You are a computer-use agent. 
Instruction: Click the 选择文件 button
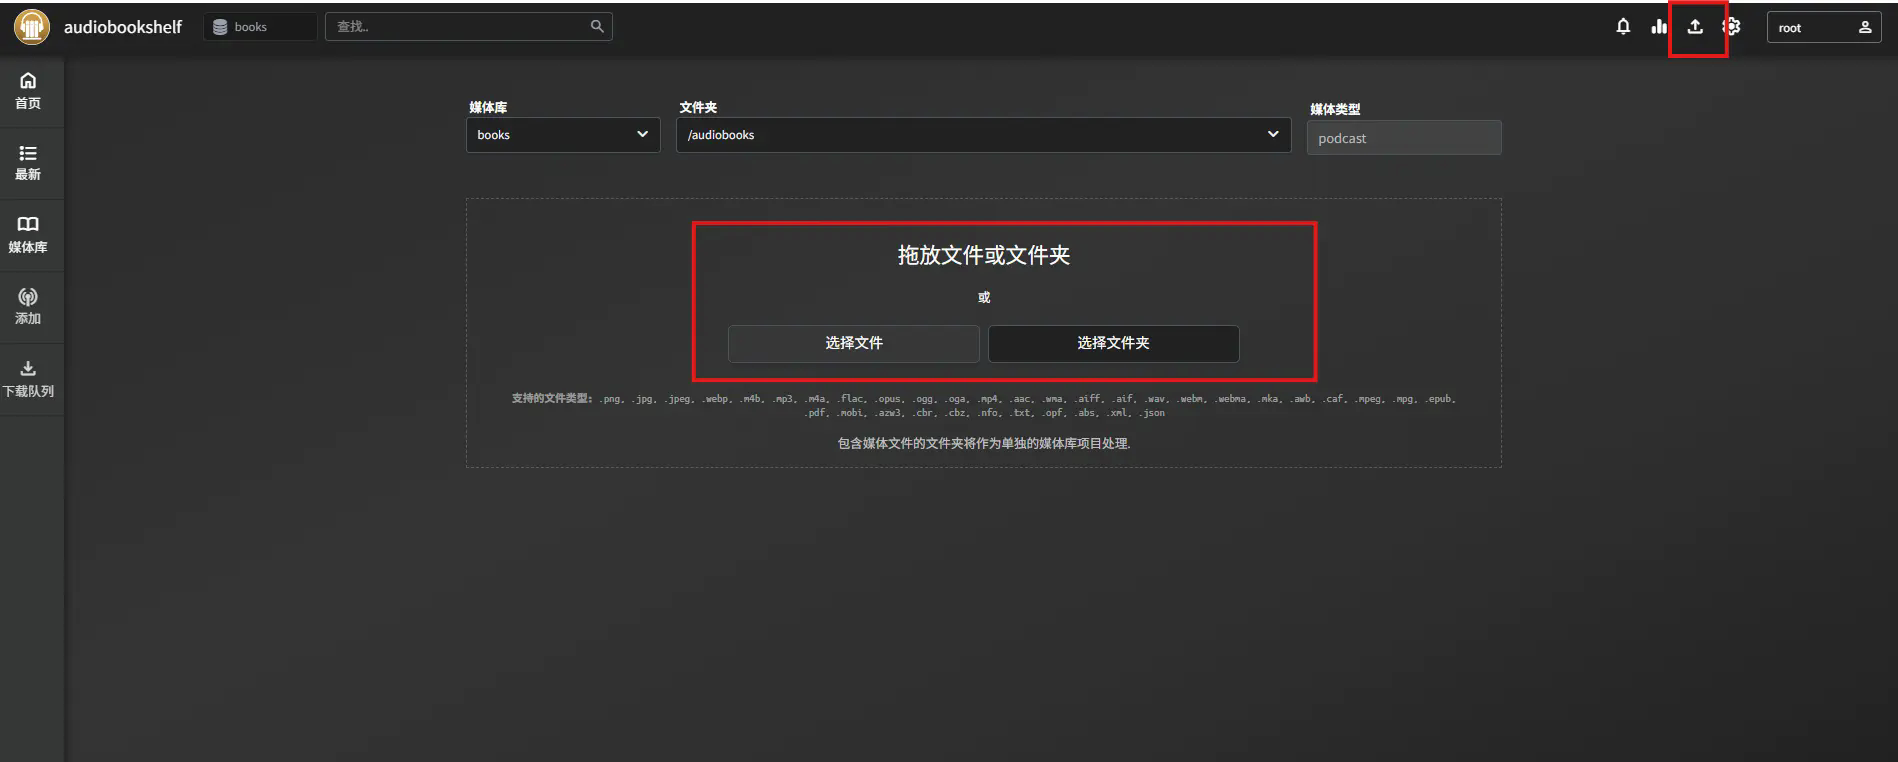(x=853, y=343)
